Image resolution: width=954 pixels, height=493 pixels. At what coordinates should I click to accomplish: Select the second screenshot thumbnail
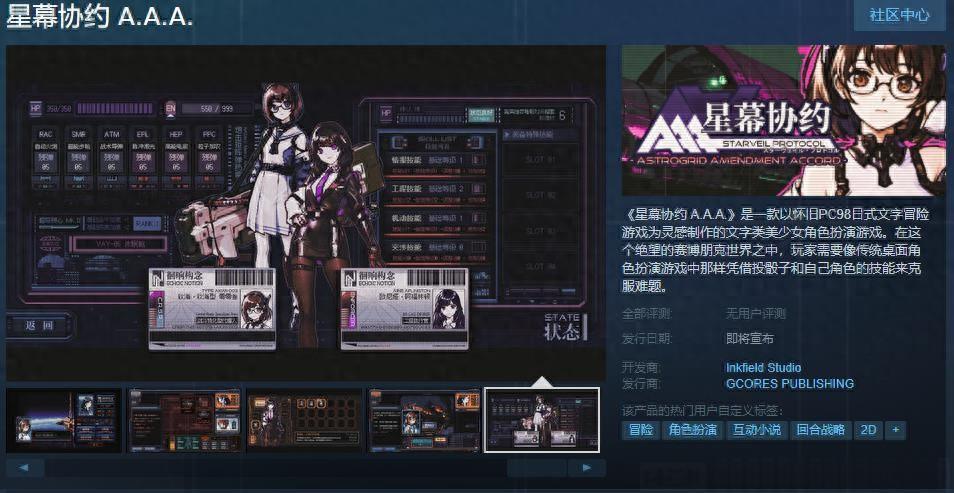[x=184, y=420]
